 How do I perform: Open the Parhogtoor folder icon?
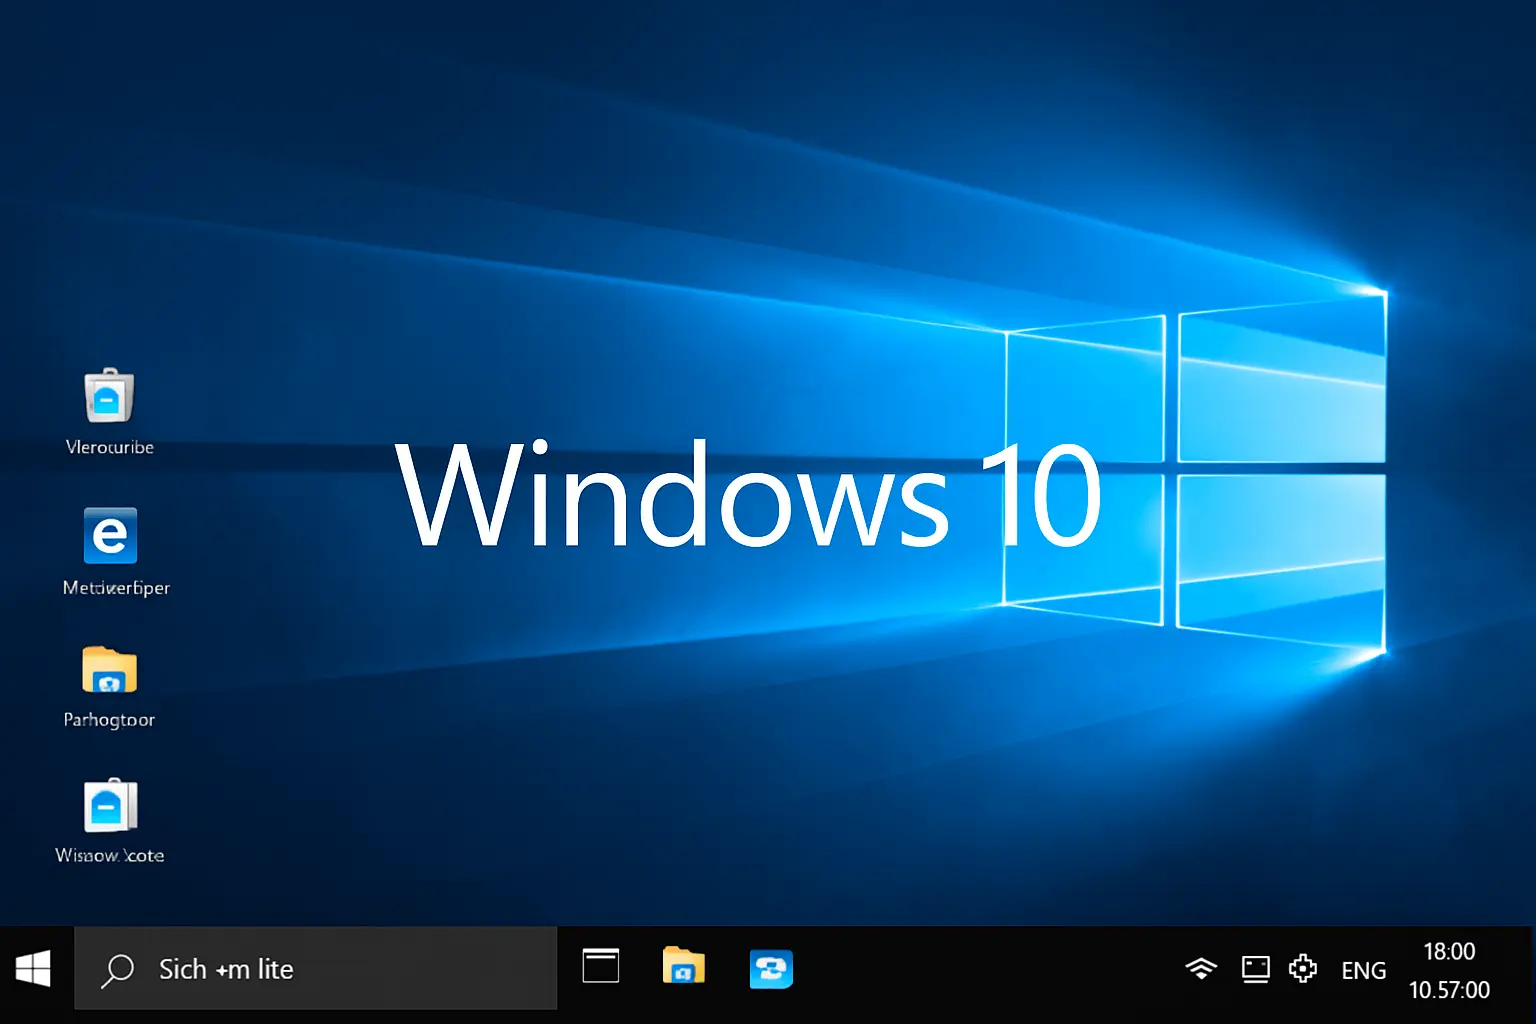click(x=109, y=670)
